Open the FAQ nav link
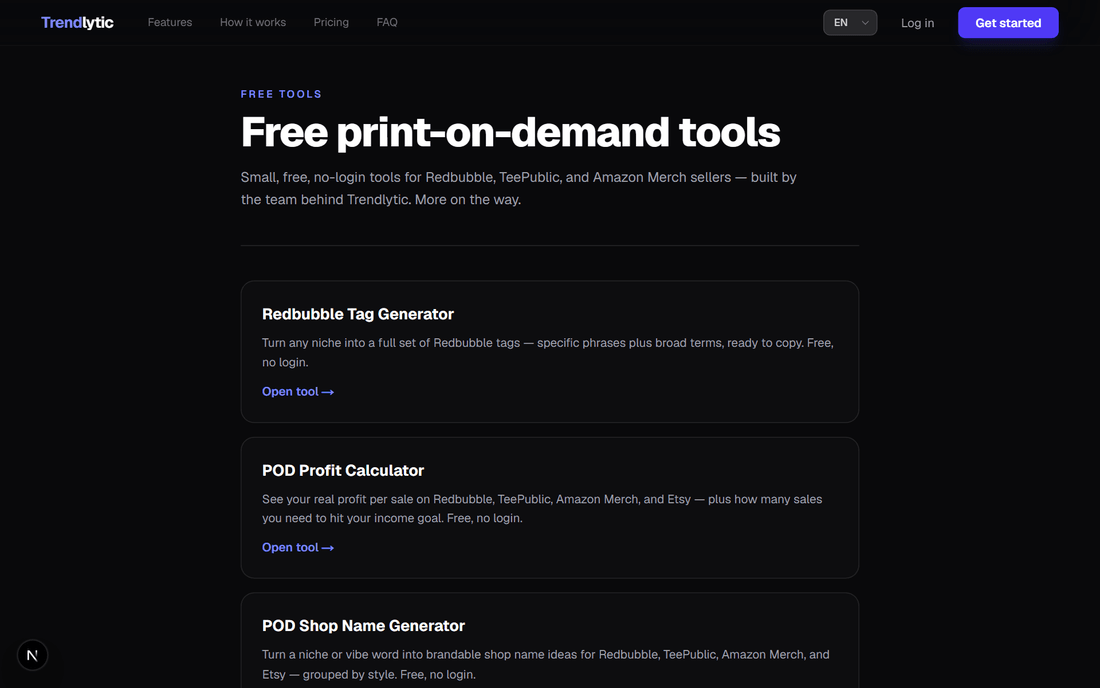 [387, 22]
